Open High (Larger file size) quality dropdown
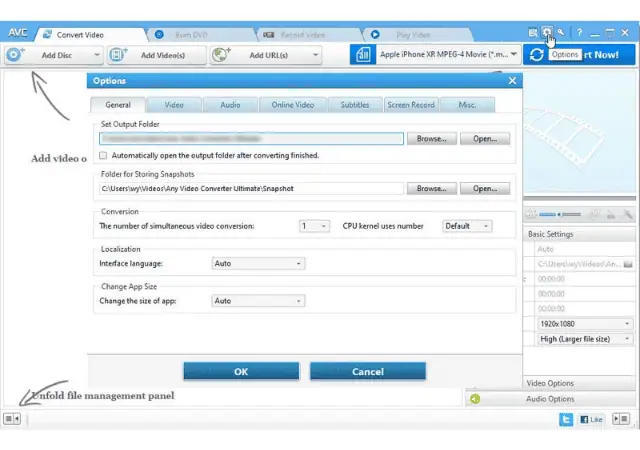This screenshot has width=640, height=450. click(x=585, y=339)
